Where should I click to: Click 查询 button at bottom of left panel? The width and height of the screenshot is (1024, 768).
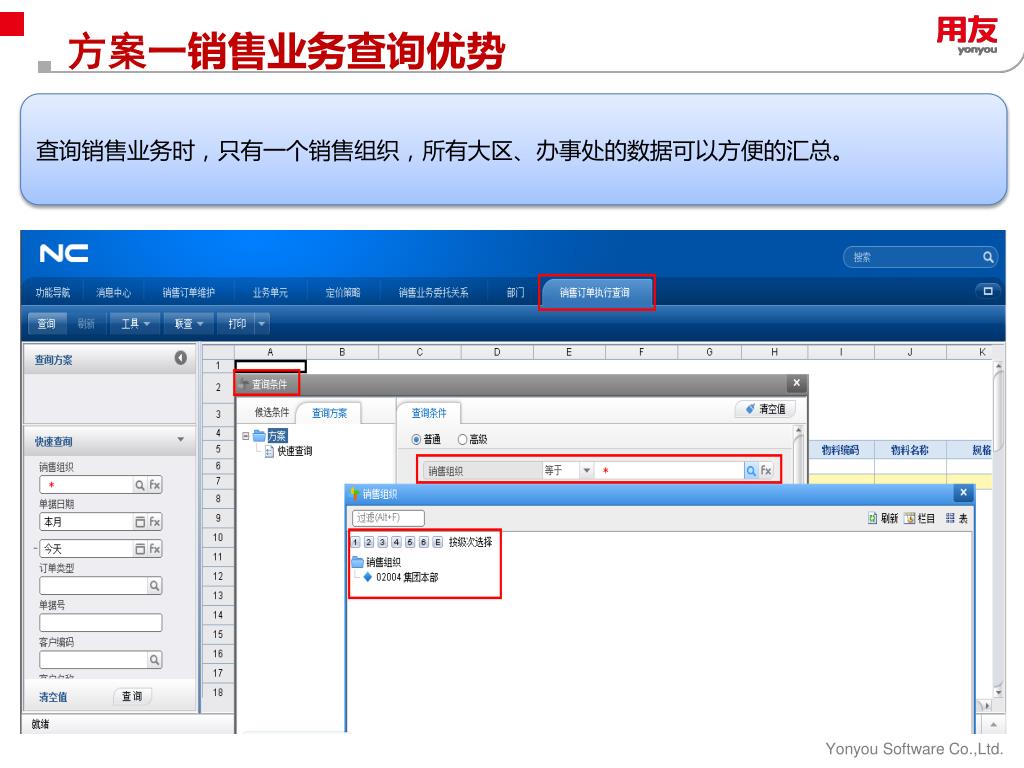tap(132, 696)
